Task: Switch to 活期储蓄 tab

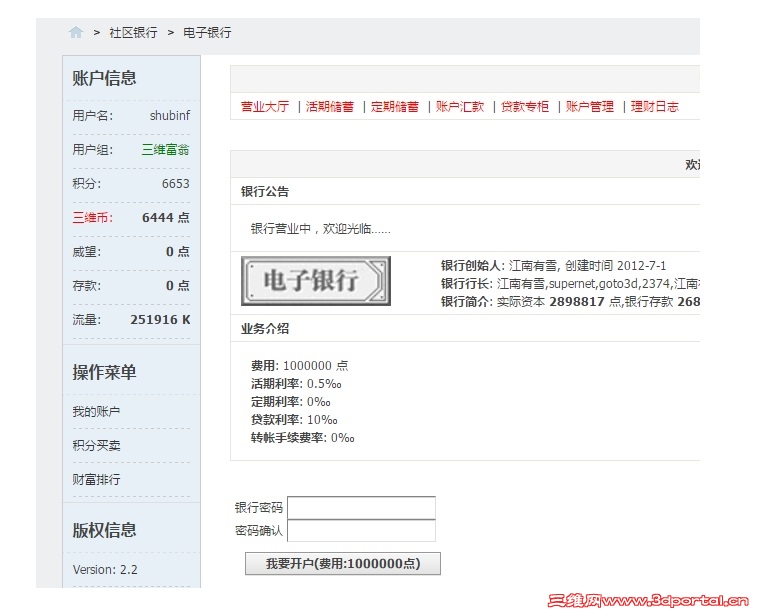Action: coord(330,107)
